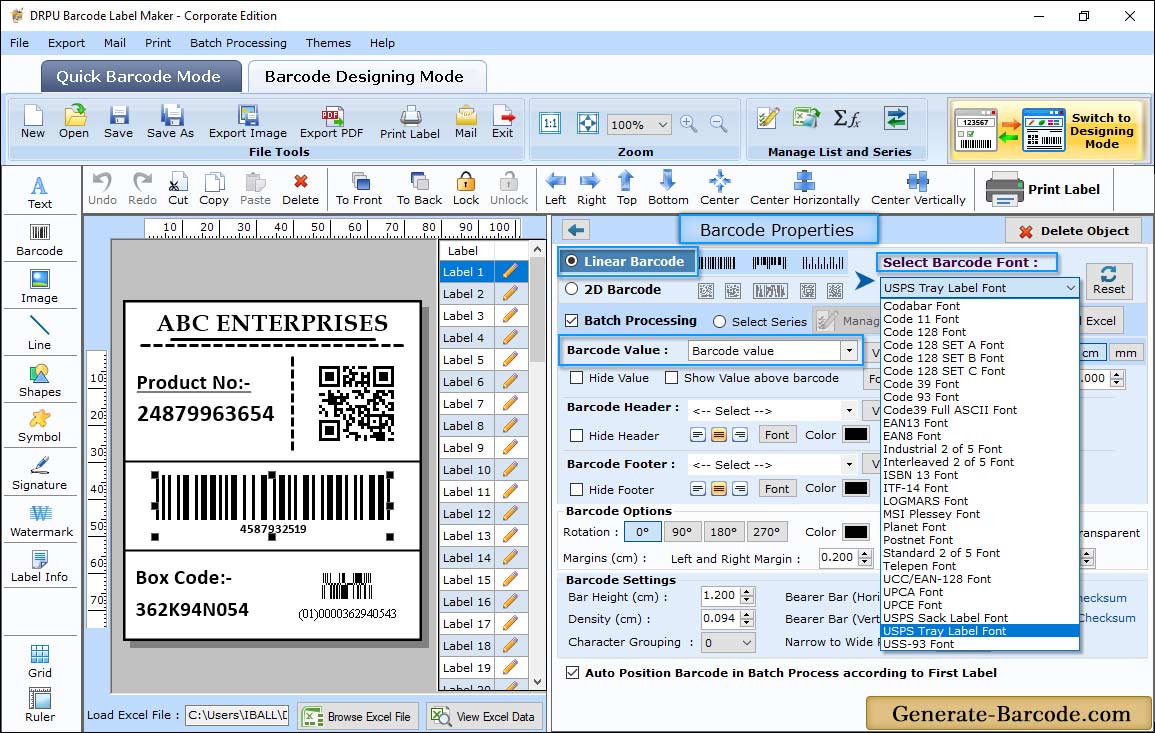The image size is (1155, 733).
Task: Export label as Image
Action: tap(248, 122)
